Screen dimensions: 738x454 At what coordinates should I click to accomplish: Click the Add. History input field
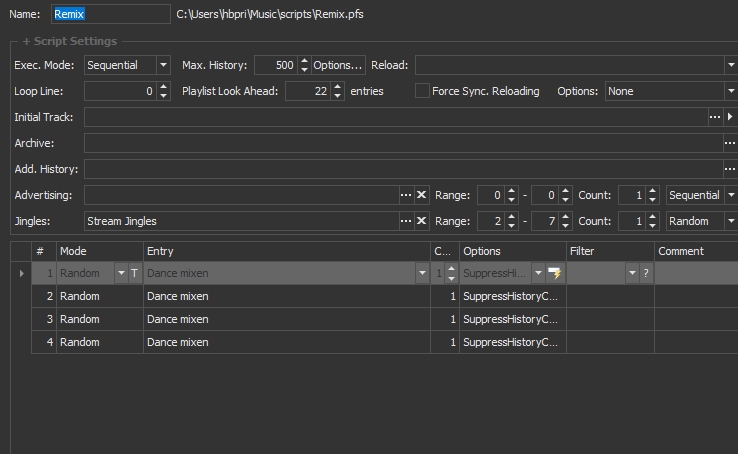pyautogui.click(x=403, y=169)
